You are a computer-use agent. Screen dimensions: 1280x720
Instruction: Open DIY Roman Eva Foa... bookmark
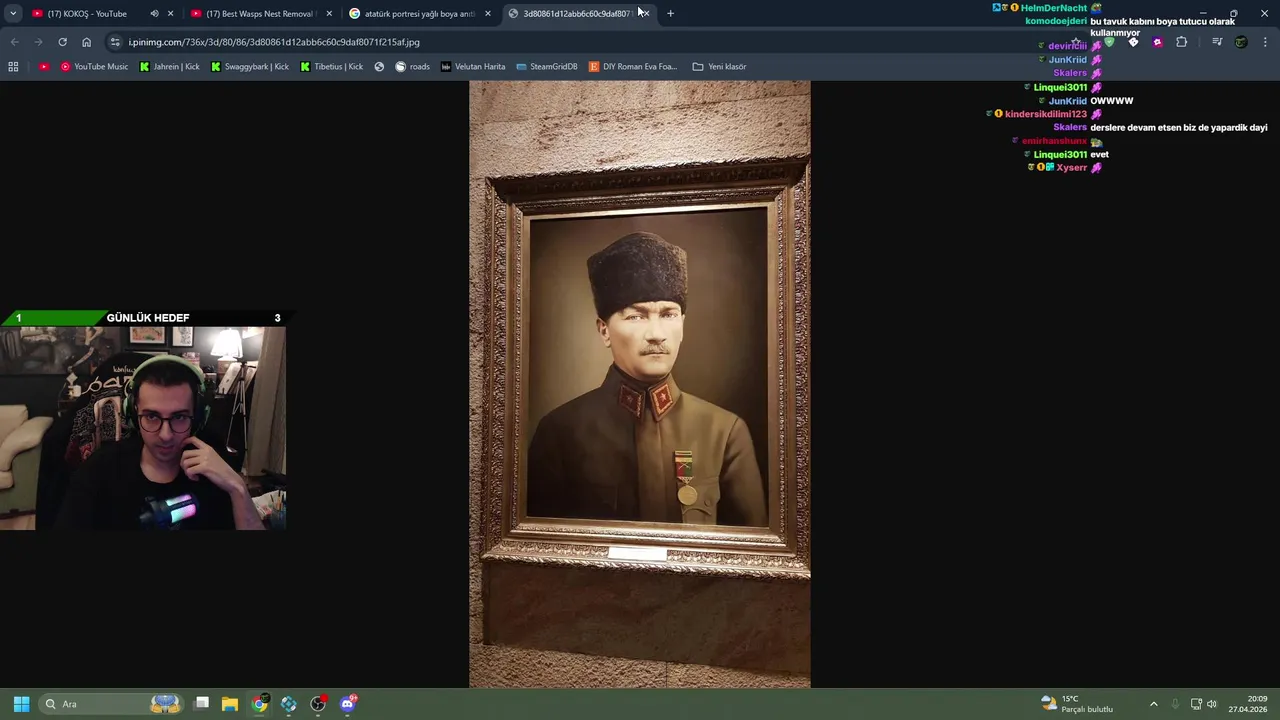tap(633, 67)
